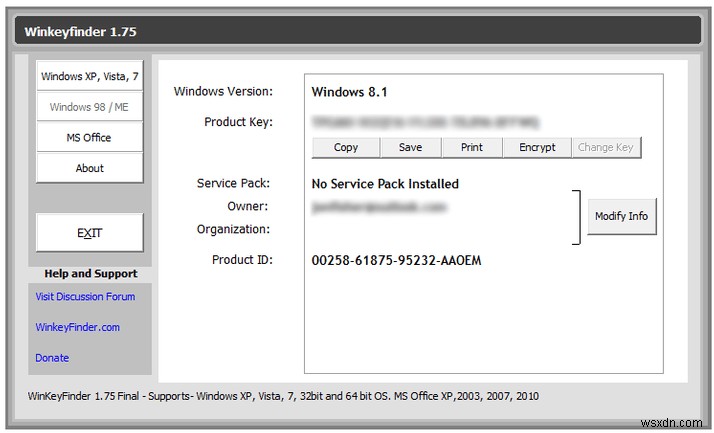Select the MS Office tab
714x433 pixels.
89,138
